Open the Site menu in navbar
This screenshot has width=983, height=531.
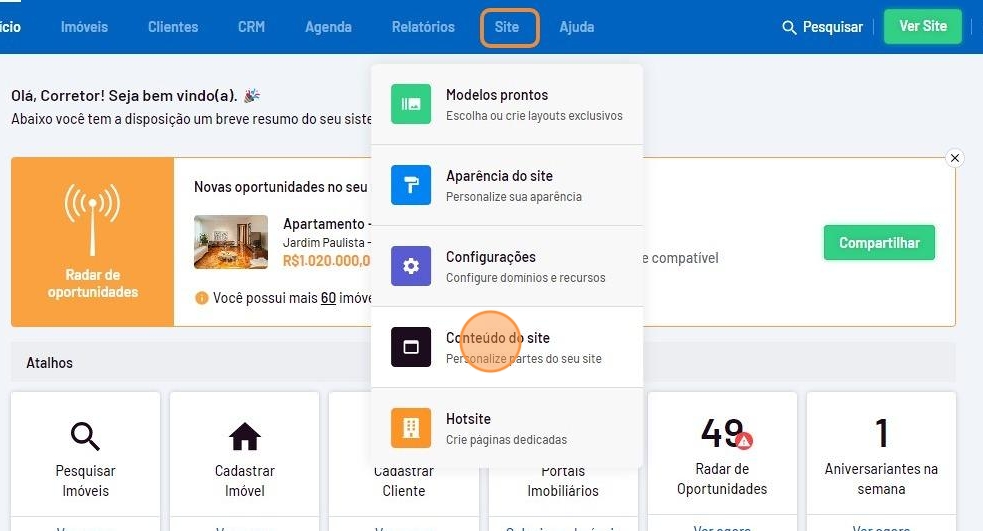(x=508, y=27)
